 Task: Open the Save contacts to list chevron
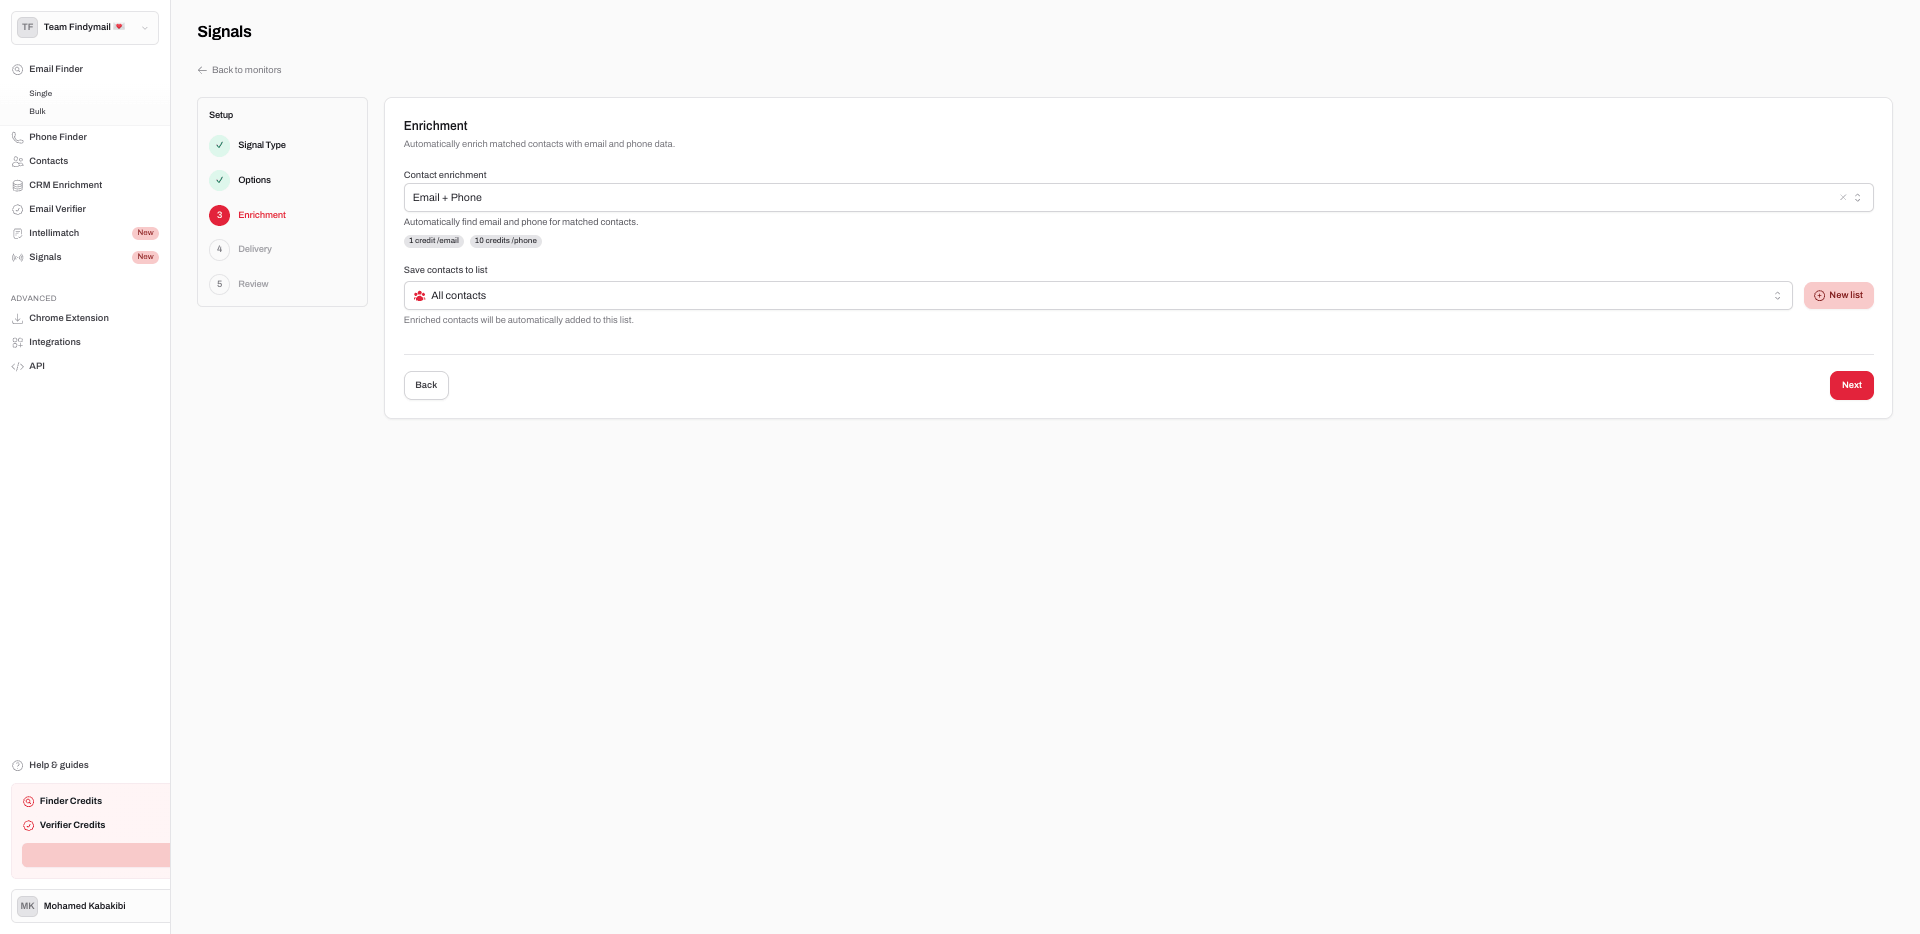[1777, 296]
